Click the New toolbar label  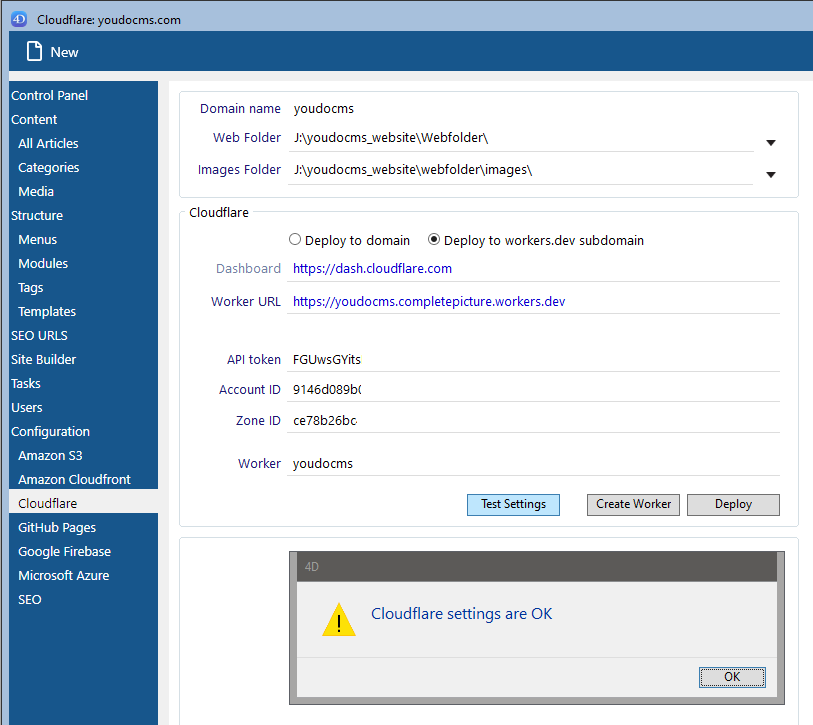[64, 52]
